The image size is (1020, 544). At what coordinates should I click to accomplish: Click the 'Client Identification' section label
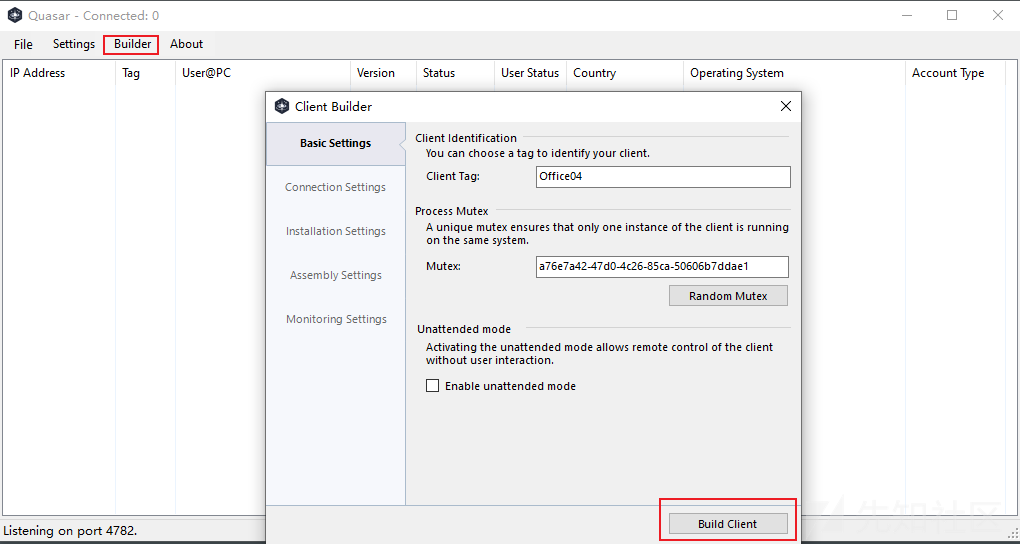pyautogui.click(x=466, y=138)
